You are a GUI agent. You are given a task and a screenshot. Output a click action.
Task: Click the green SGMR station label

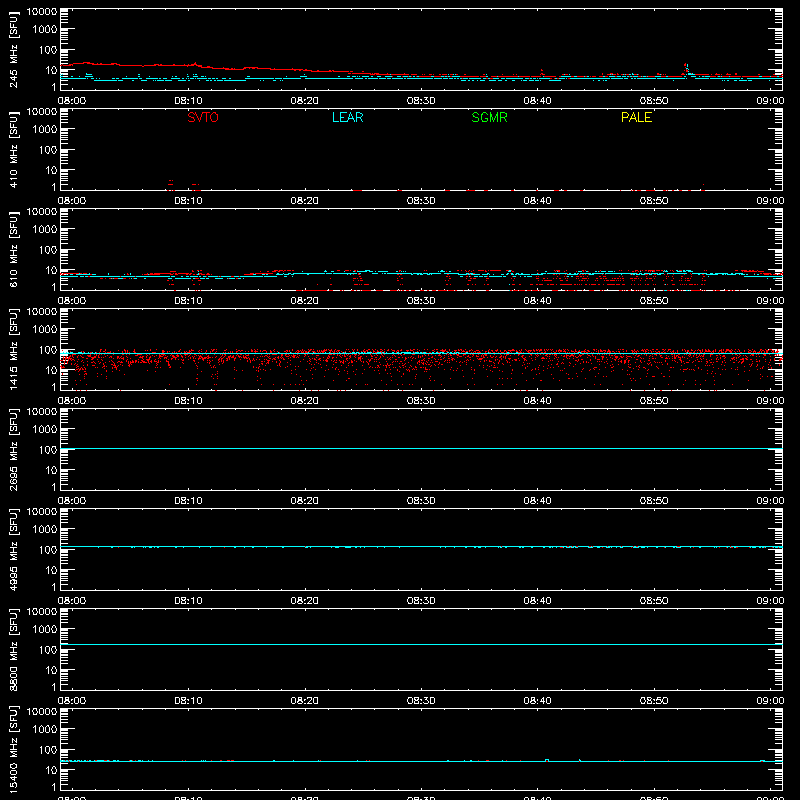(489, 117)
